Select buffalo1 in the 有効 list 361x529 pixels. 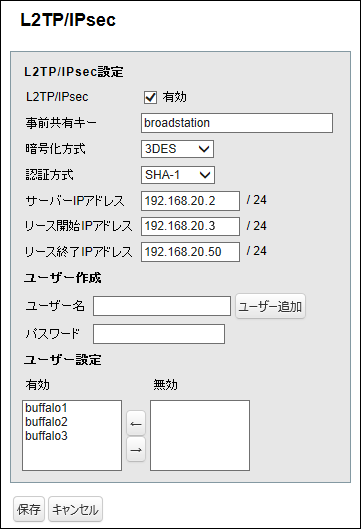click(46, 408)
